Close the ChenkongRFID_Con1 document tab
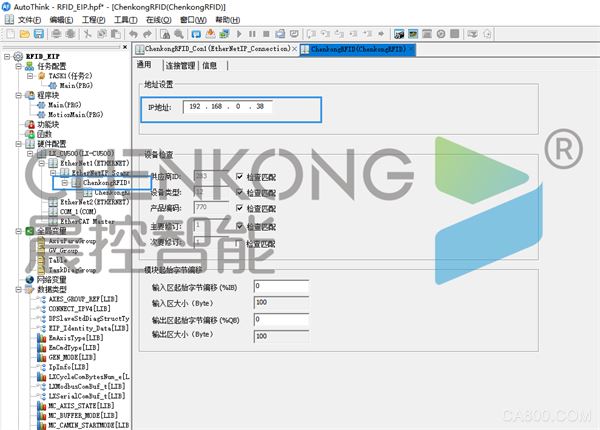Screen dimensions: 600x430 pos(294,49)
